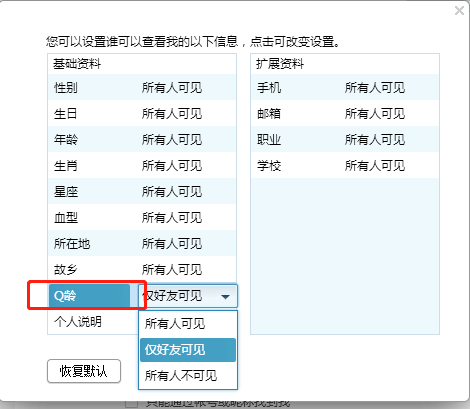
Task: Change visibility setting for 故乡
Action: coord(172,269)
